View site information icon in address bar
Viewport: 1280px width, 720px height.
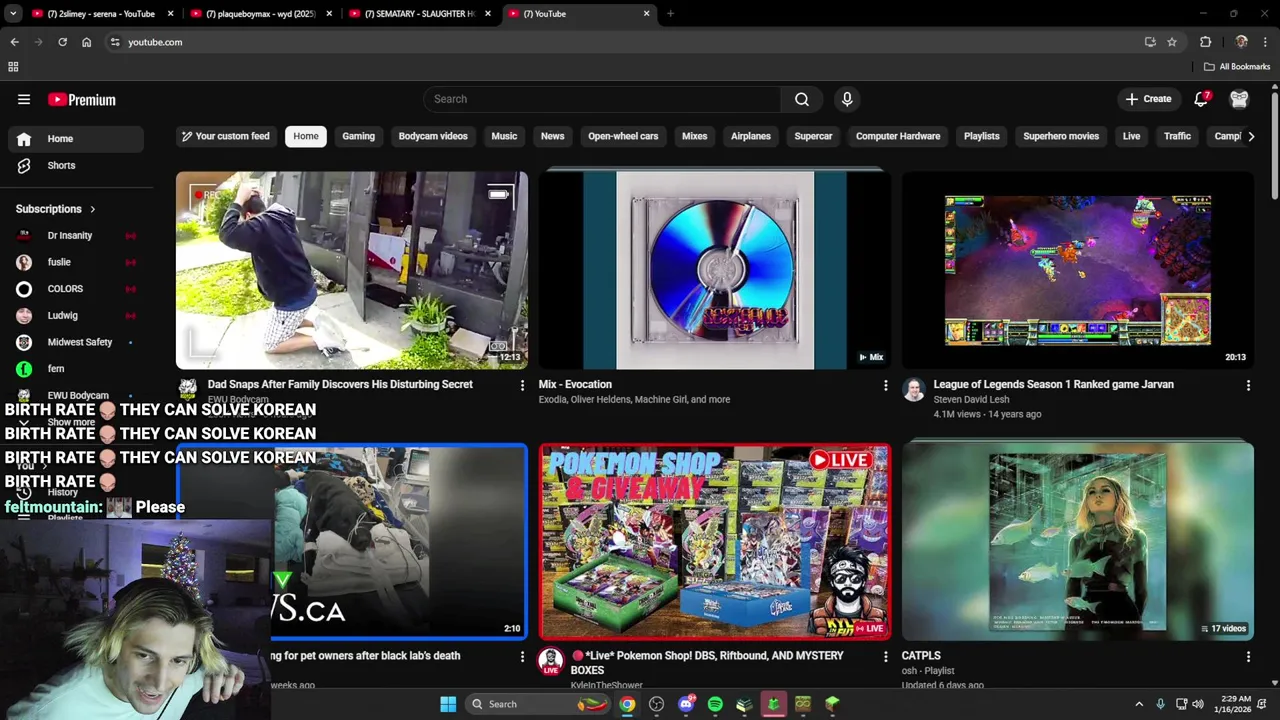[x=115, y=42]
